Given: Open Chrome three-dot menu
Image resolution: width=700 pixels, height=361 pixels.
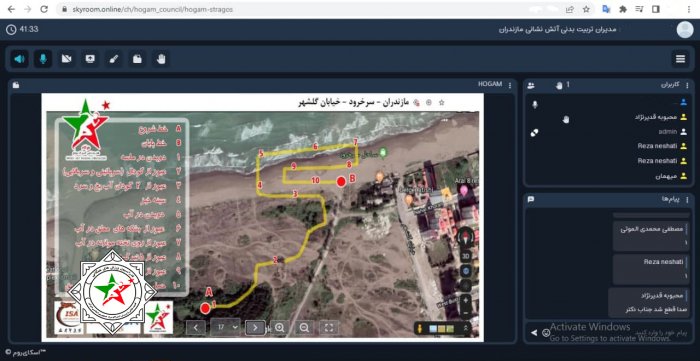Looking at the screenshot, I should [689, 9].
